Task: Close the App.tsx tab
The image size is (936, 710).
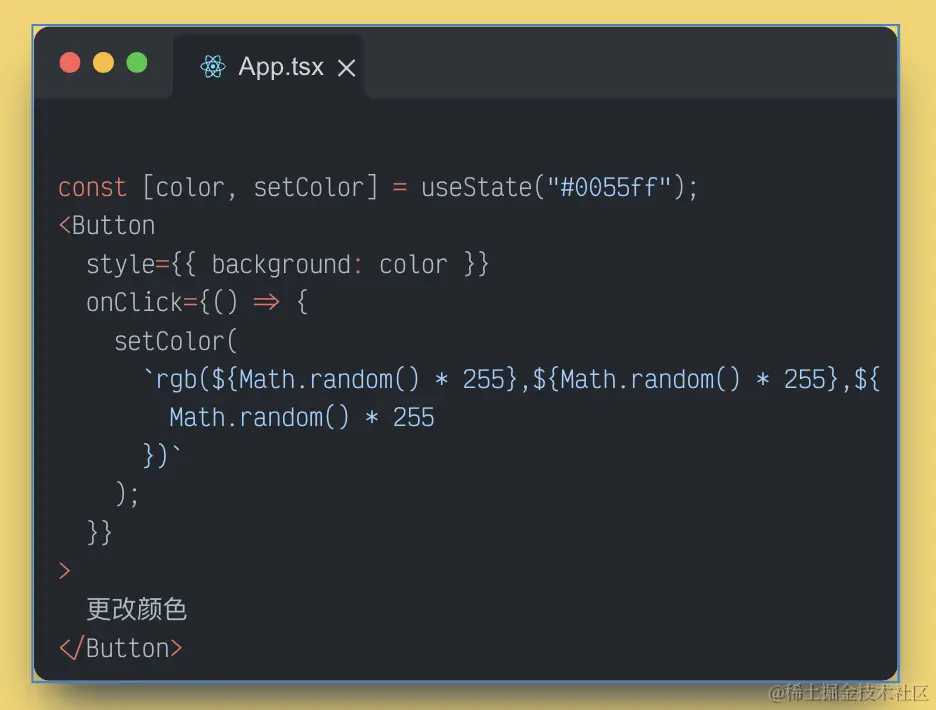Action: click(x=346, y=68)
